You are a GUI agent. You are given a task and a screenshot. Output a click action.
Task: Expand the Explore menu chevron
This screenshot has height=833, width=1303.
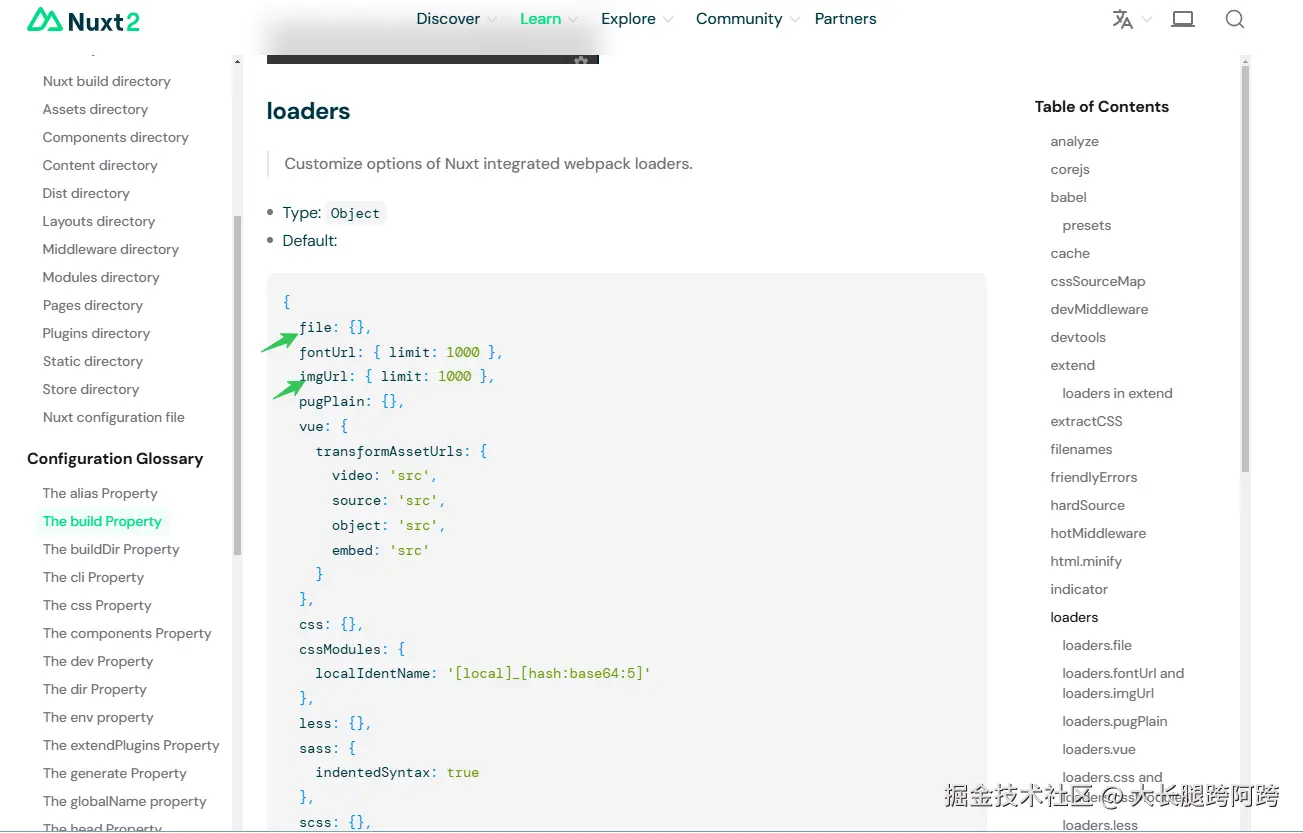[668, 19]
